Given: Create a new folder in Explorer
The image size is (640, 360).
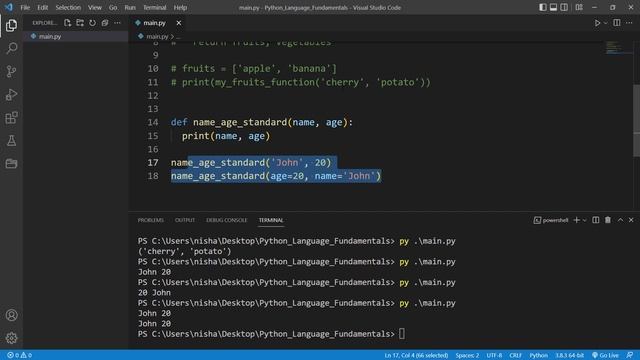Looking at the screenshot, I should click(80, 23).
